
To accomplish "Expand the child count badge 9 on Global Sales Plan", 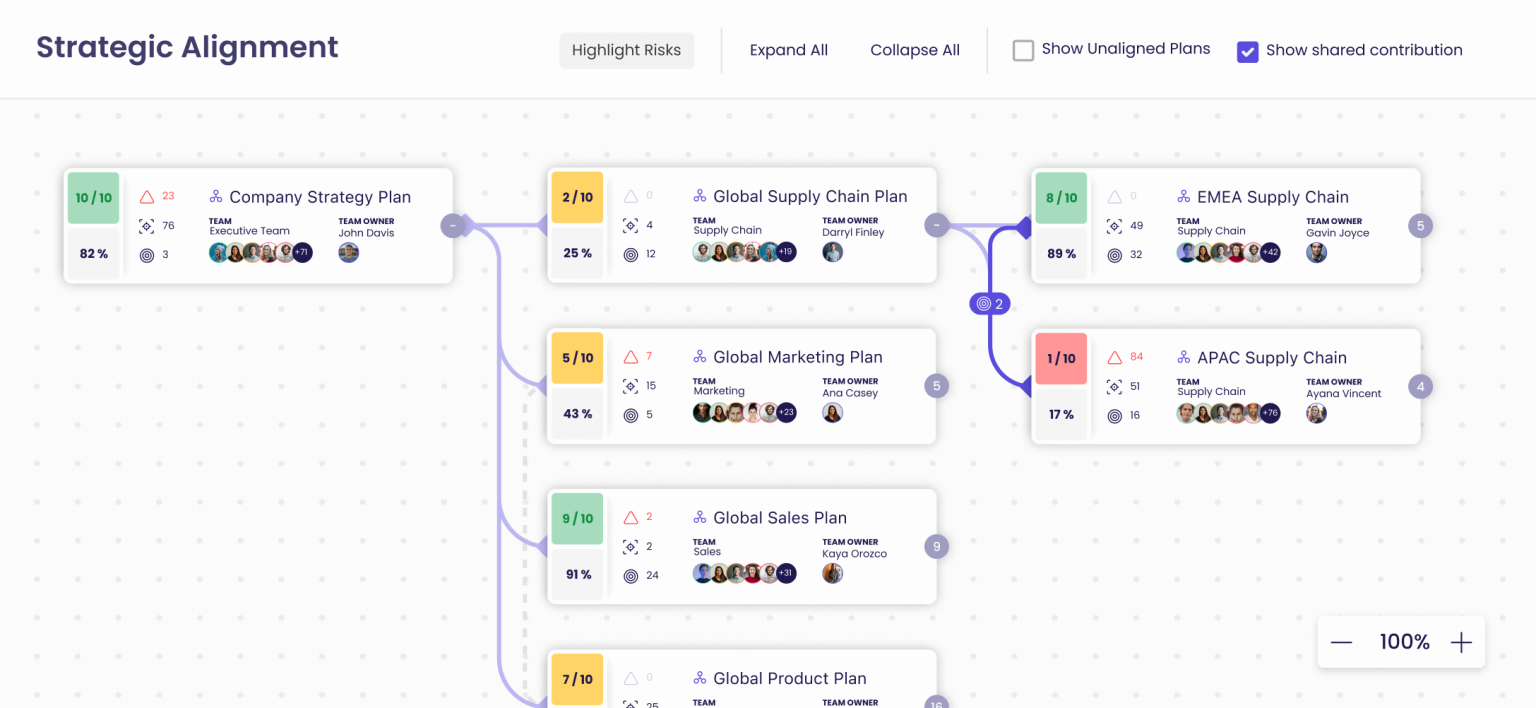I will point(936,547).
